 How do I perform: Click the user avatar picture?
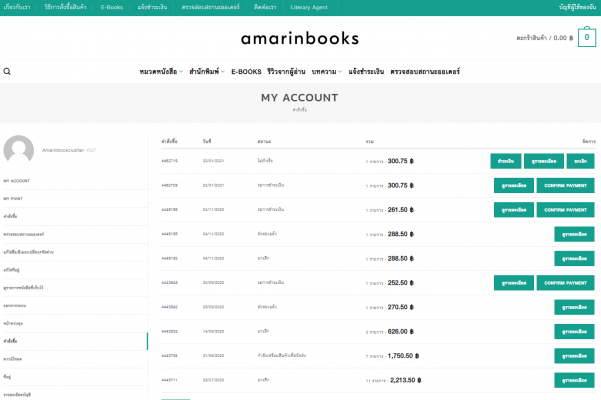coord(19,150)
